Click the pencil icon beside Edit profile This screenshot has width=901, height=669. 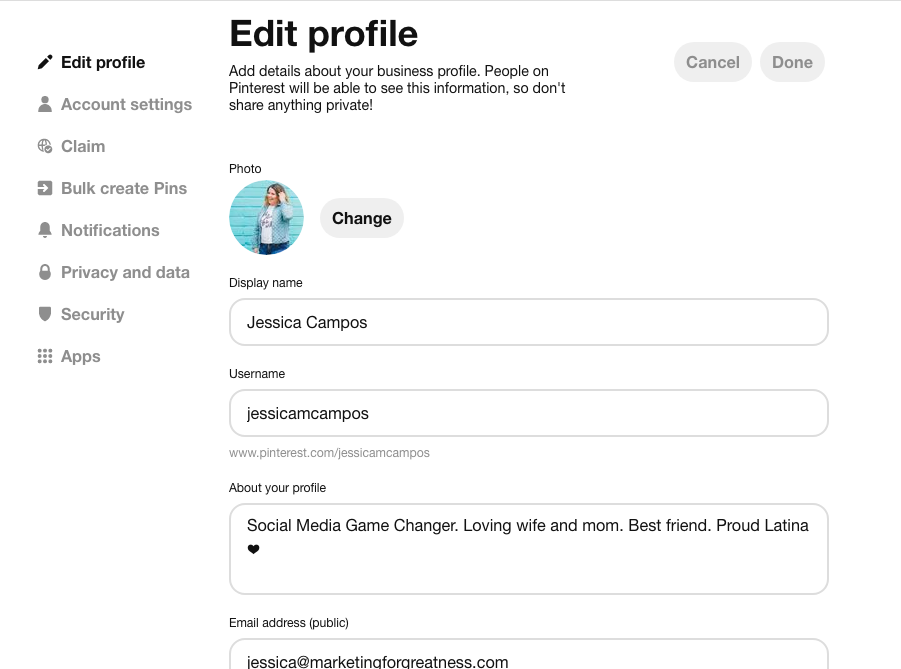click(44, 62)
